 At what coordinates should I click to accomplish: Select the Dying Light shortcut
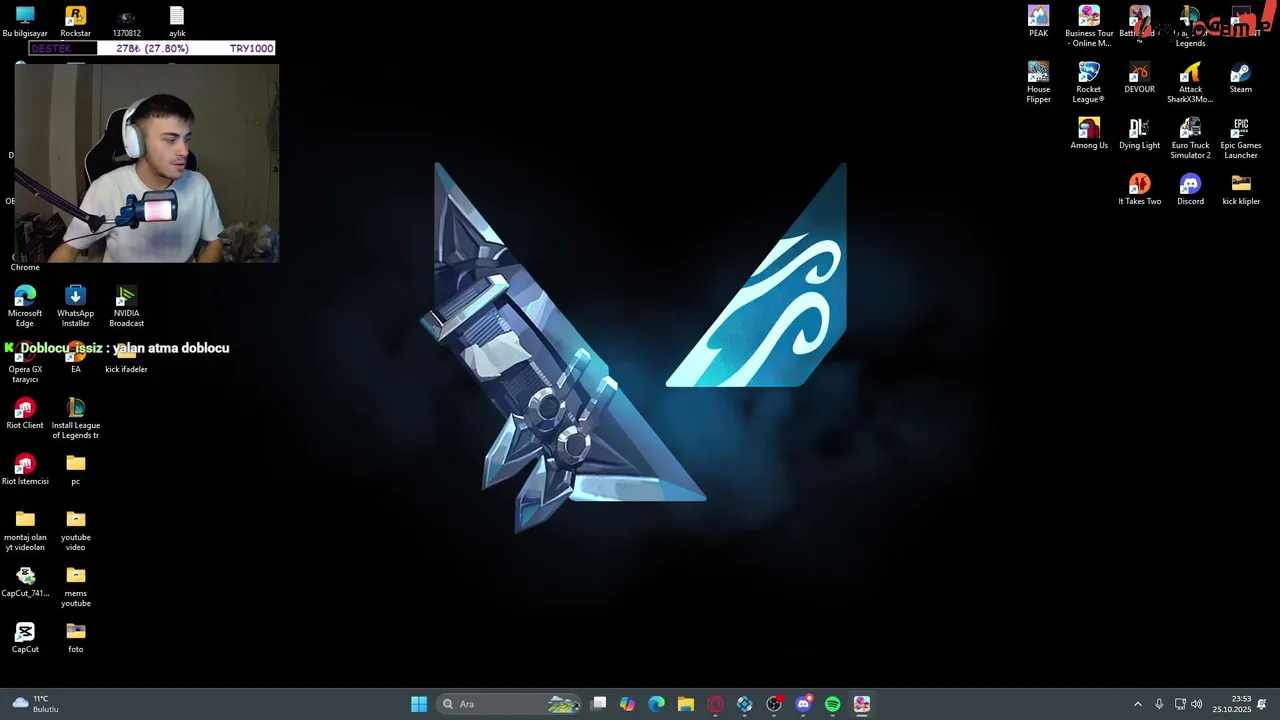pos(1139,133)
